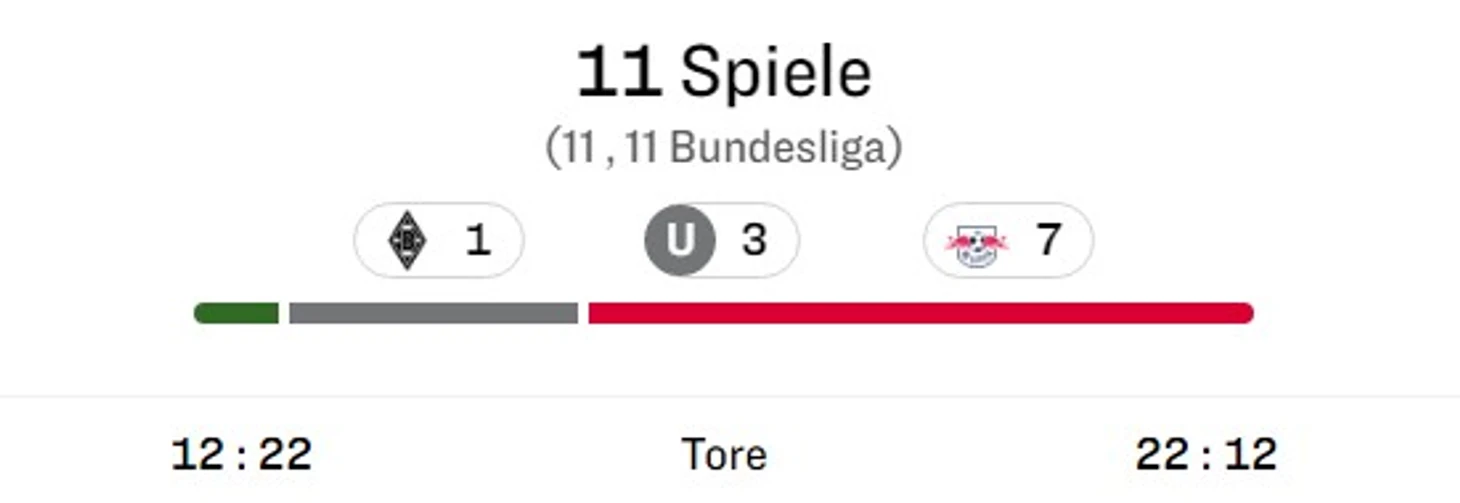Select Gladbach's win count 1
The width and height of the screenshot is (1460, 503).
click(478, 240)
